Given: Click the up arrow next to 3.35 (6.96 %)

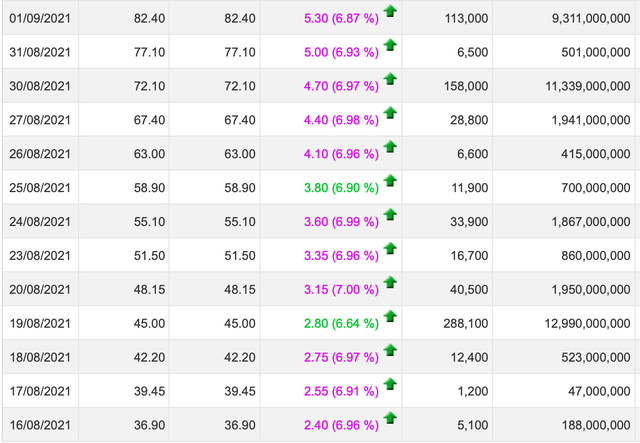Looking at the screenshot, I should pyautogui.click(x=390, y=249).
